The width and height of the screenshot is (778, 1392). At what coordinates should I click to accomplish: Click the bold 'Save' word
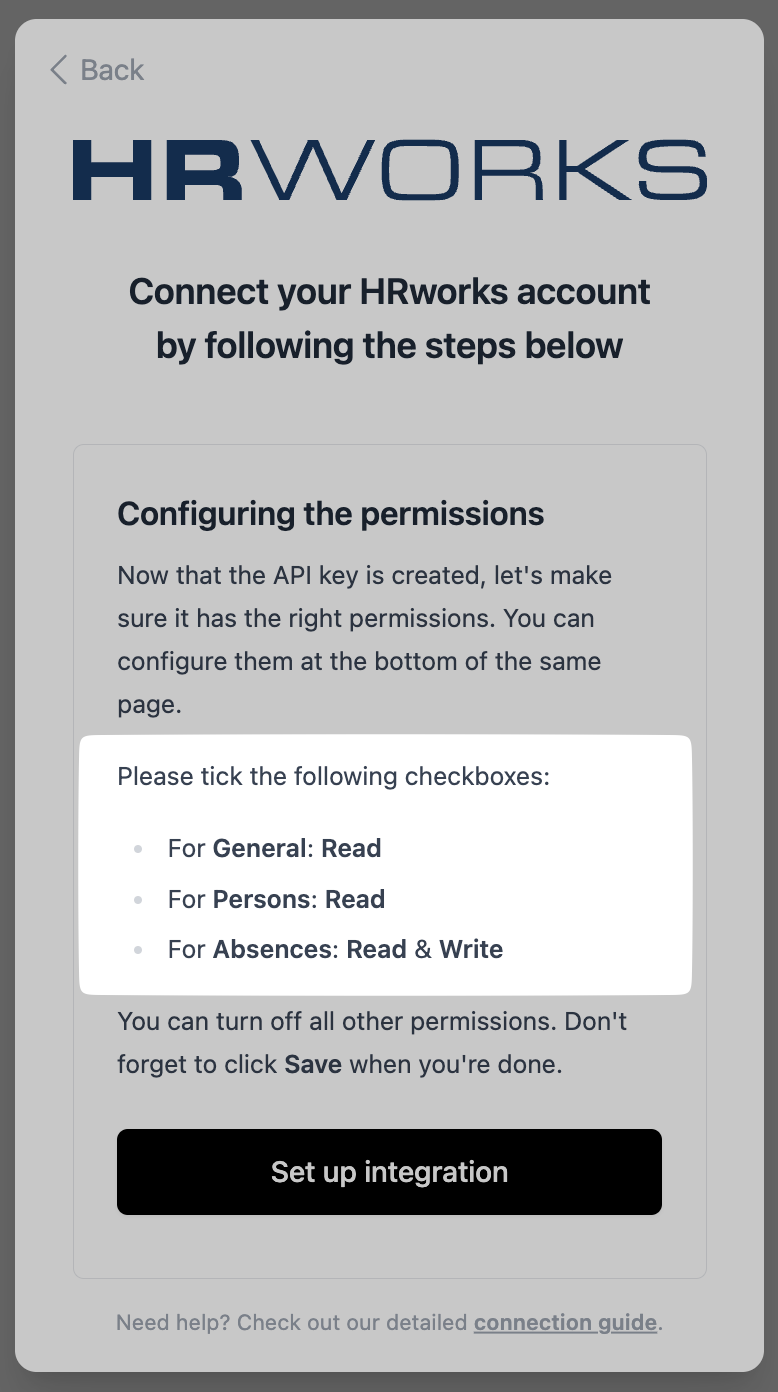(x=313, y=1064)
